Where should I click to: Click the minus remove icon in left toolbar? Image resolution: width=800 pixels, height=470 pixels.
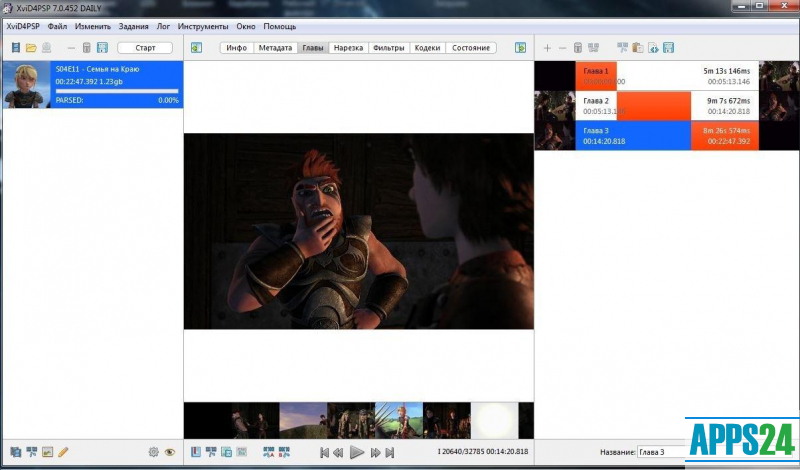point(71,48)
